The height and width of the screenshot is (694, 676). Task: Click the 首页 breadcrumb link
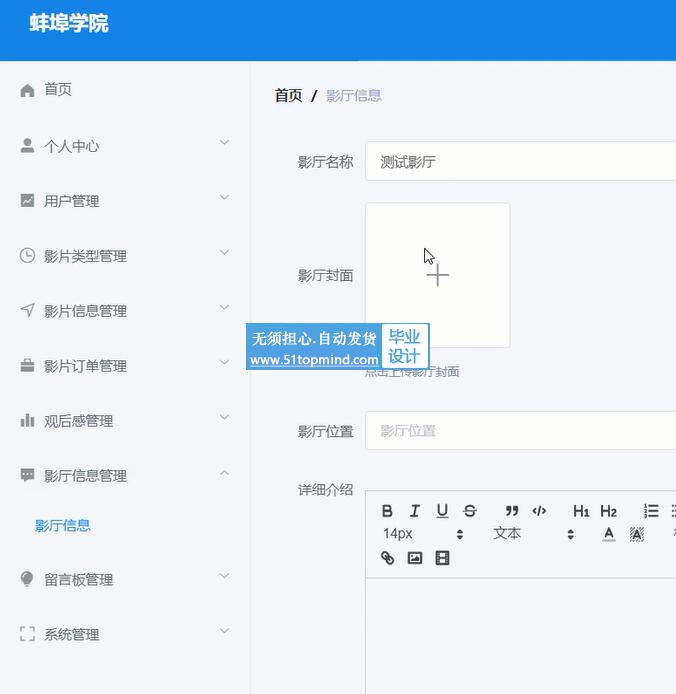point(288,96)
